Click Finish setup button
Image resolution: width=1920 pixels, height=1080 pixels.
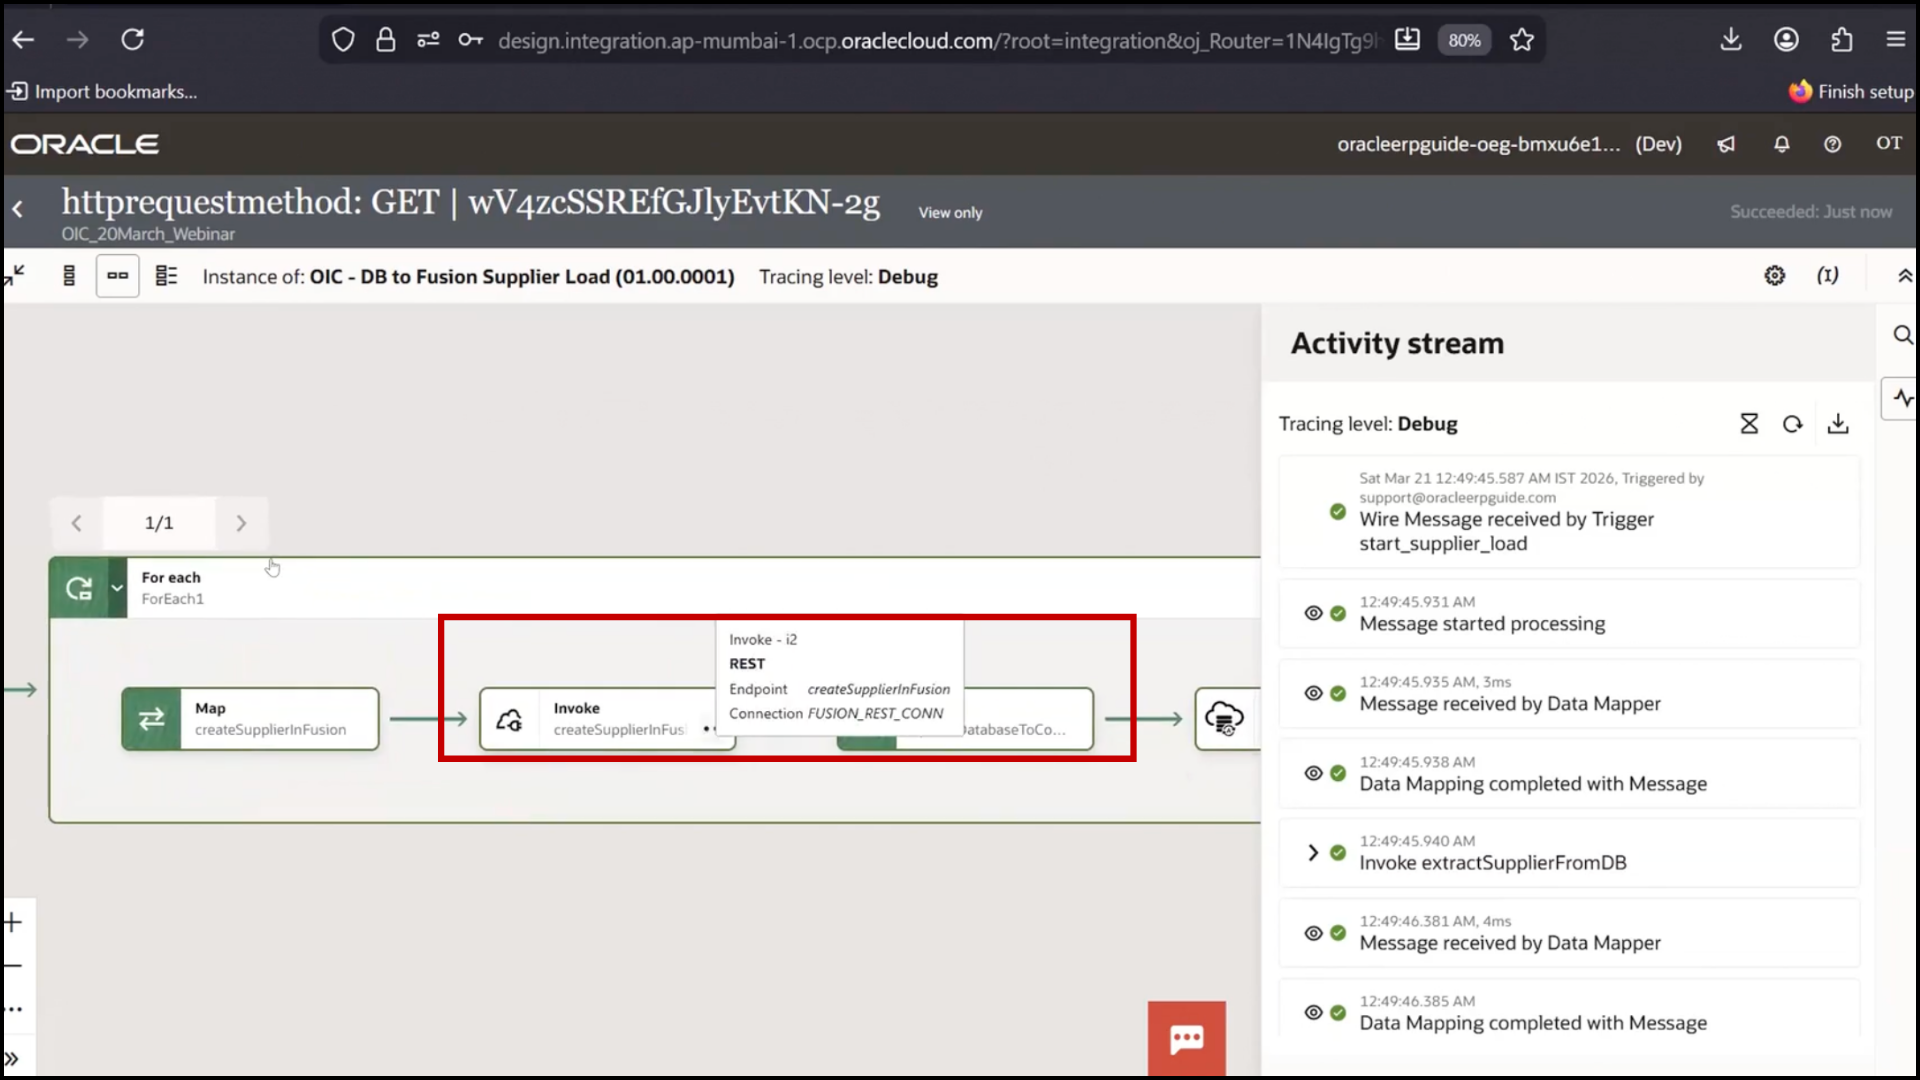[1851, 92]
